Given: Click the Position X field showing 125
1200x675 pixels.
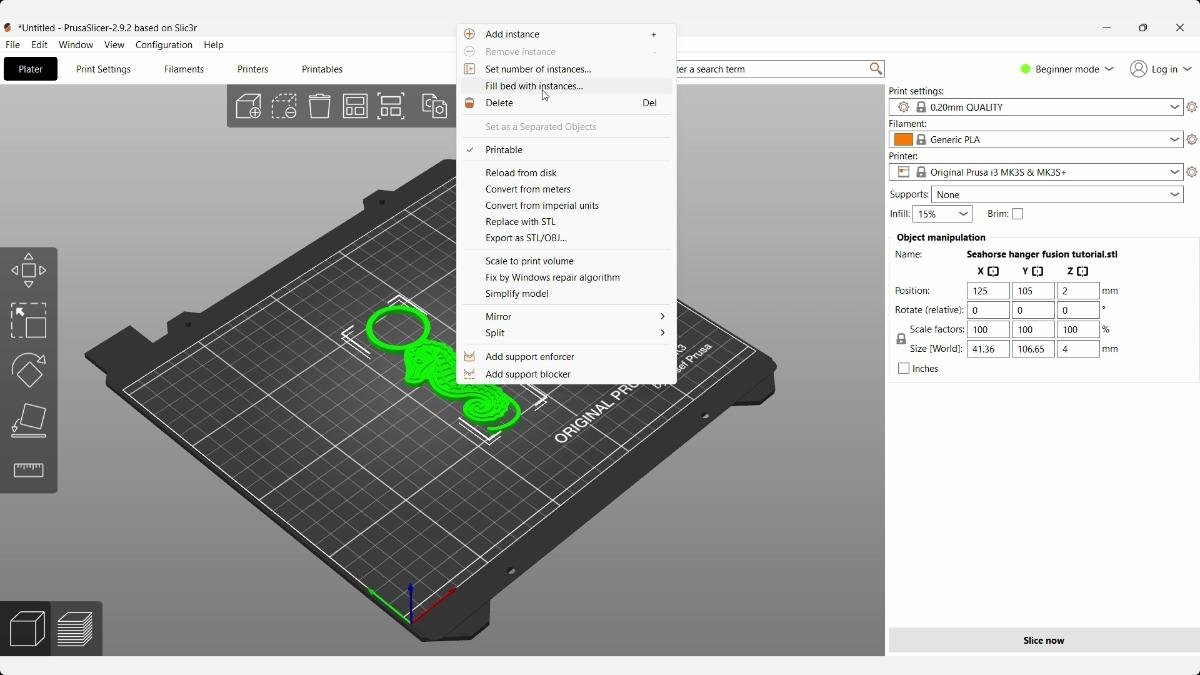Looking at the screenshot, I should (988, 291).
